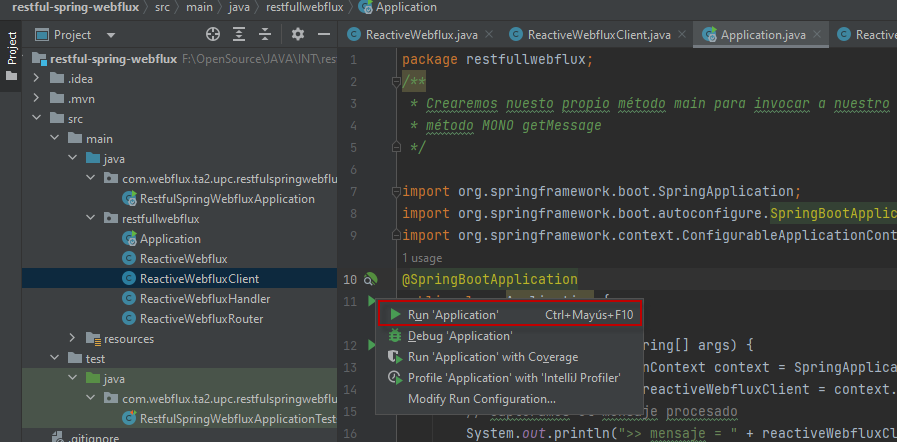The width and height of the screenshot is (897, 442).
Task: Expand the .idea folder
Action: coord(37,78)
